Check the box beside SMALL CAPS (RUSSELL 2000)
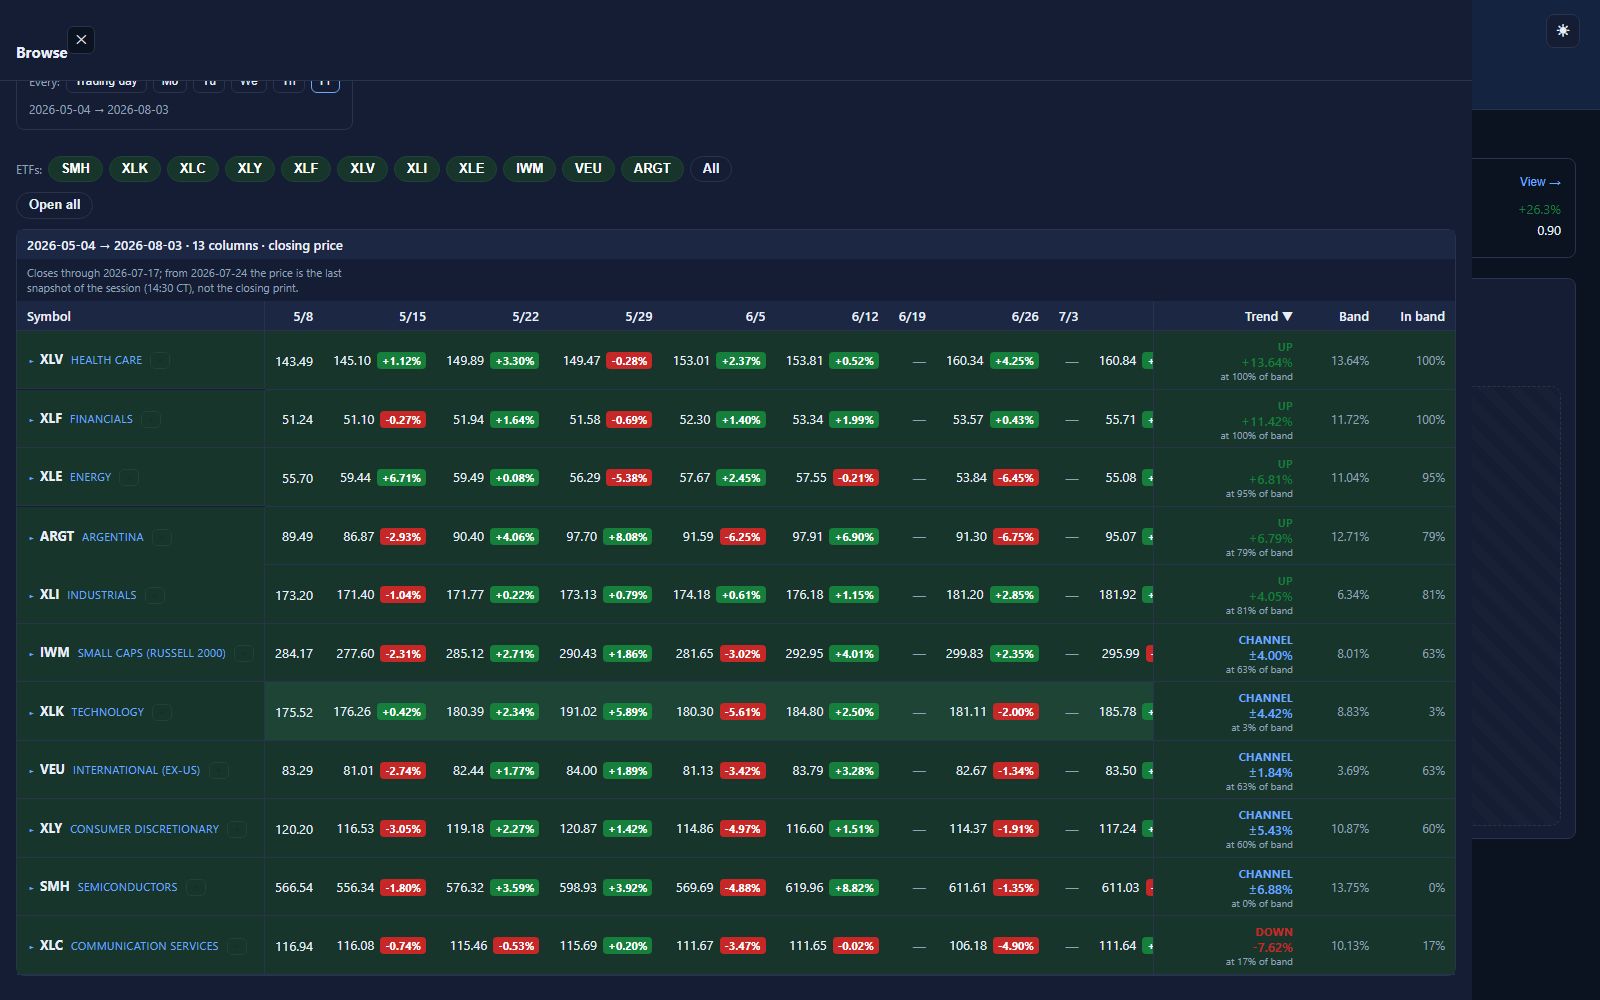Screen dimensions: 1600x1000 pyautogui.click(x=244, y=653)
